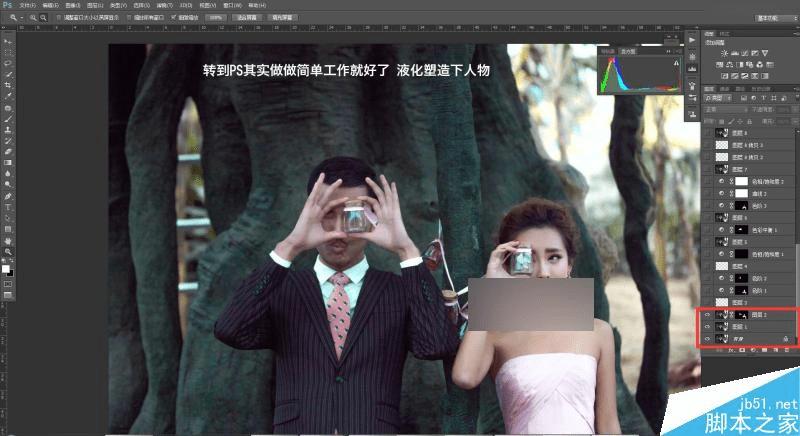Select the Spot Healing Brush tool
The width and height of the screenshot is (800, 436).
pyautogui.click(x=8, y=108)
